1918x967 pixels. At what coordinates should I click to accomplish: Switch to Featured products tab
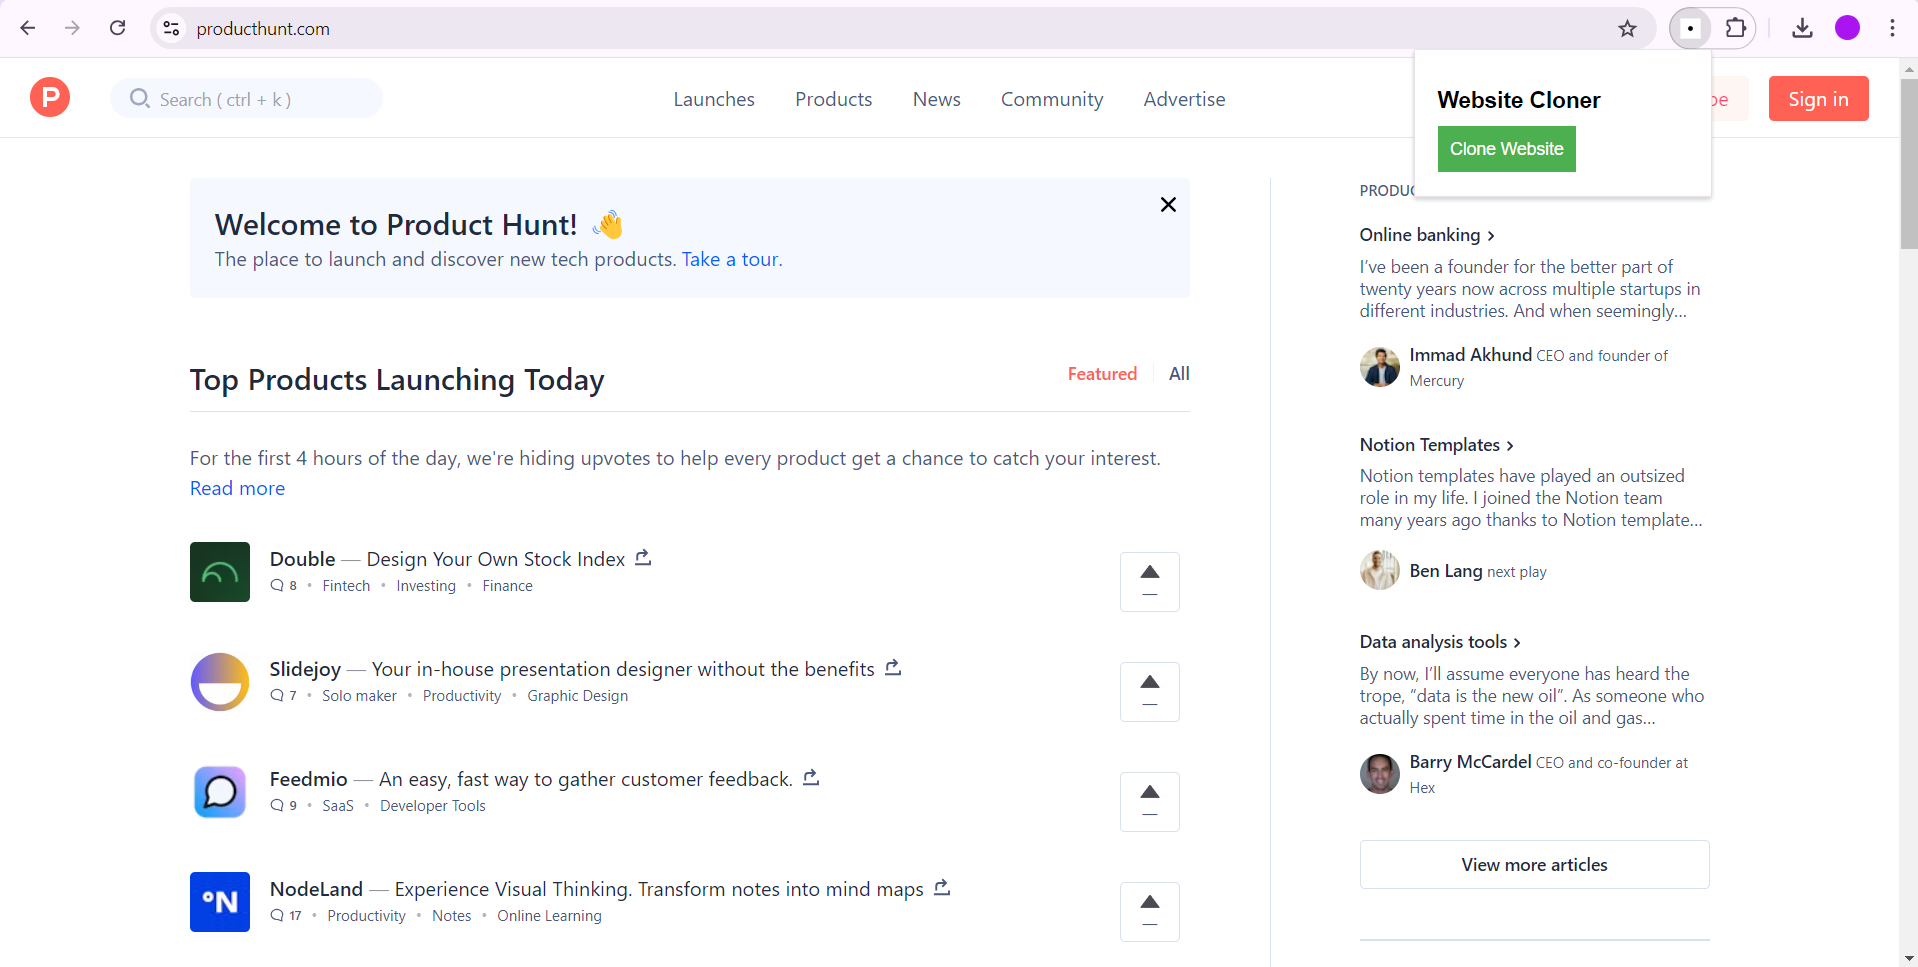pyautogui.click(x=1102, y=374)
